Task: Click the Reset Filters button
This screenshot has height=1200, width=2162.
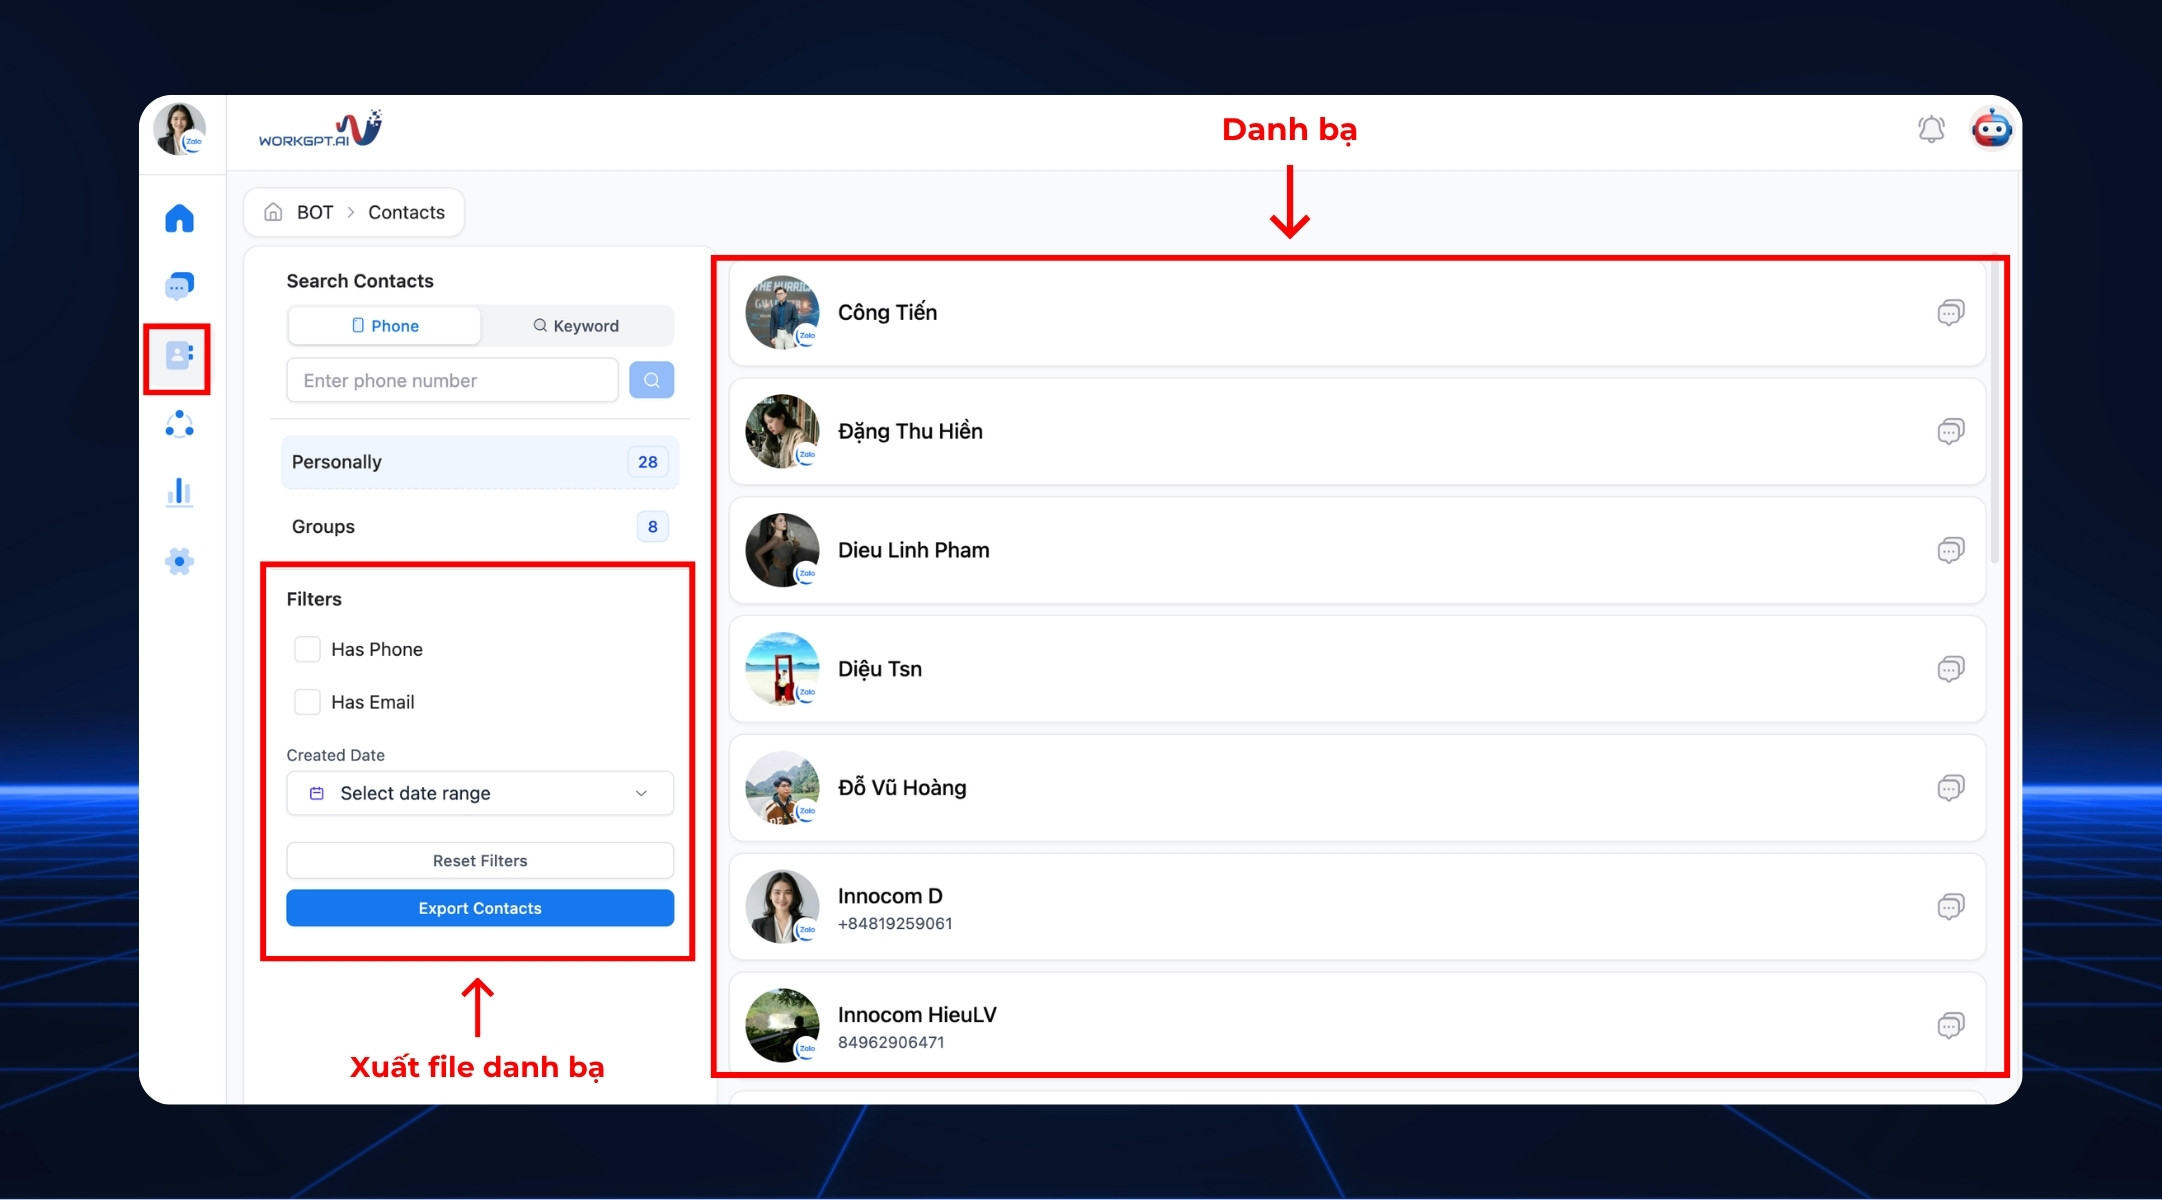Action: click(x=480, y=861)
